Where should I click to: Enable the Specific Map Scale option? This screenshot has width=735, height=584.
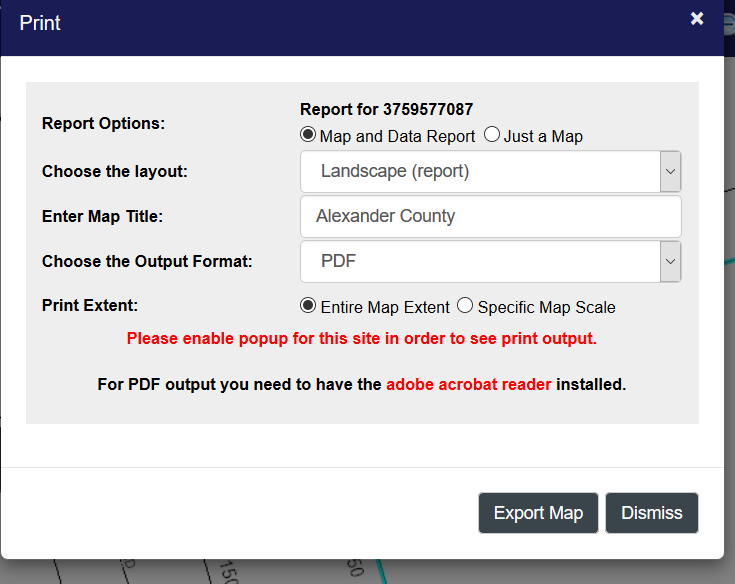465,306
